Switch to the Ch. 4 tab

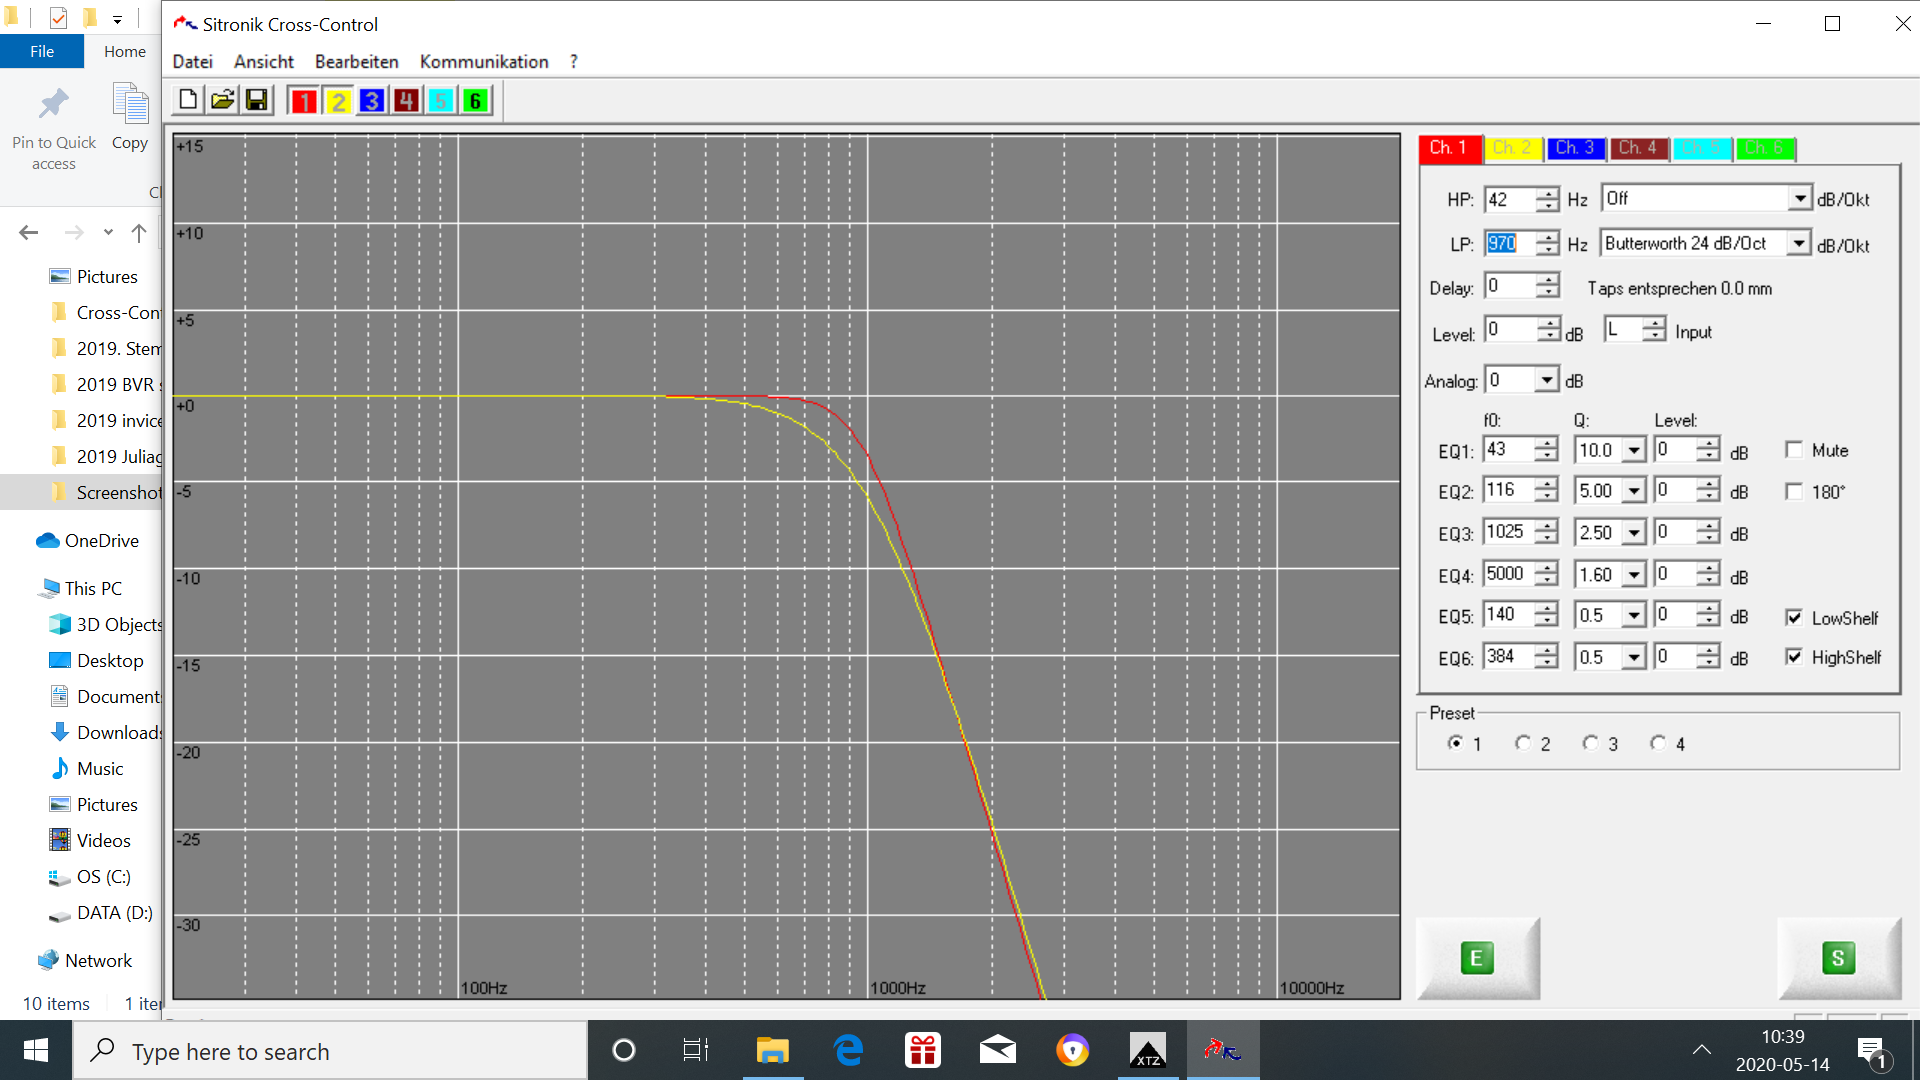tap(1638, 148)
